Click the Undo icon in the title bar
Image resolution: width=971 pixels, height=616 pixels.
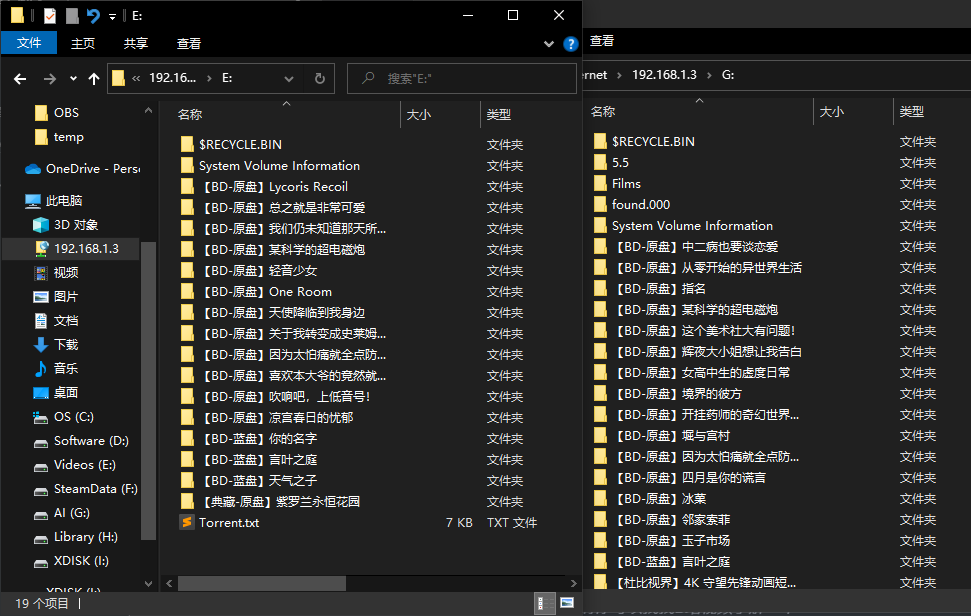(x=93, y=16)
